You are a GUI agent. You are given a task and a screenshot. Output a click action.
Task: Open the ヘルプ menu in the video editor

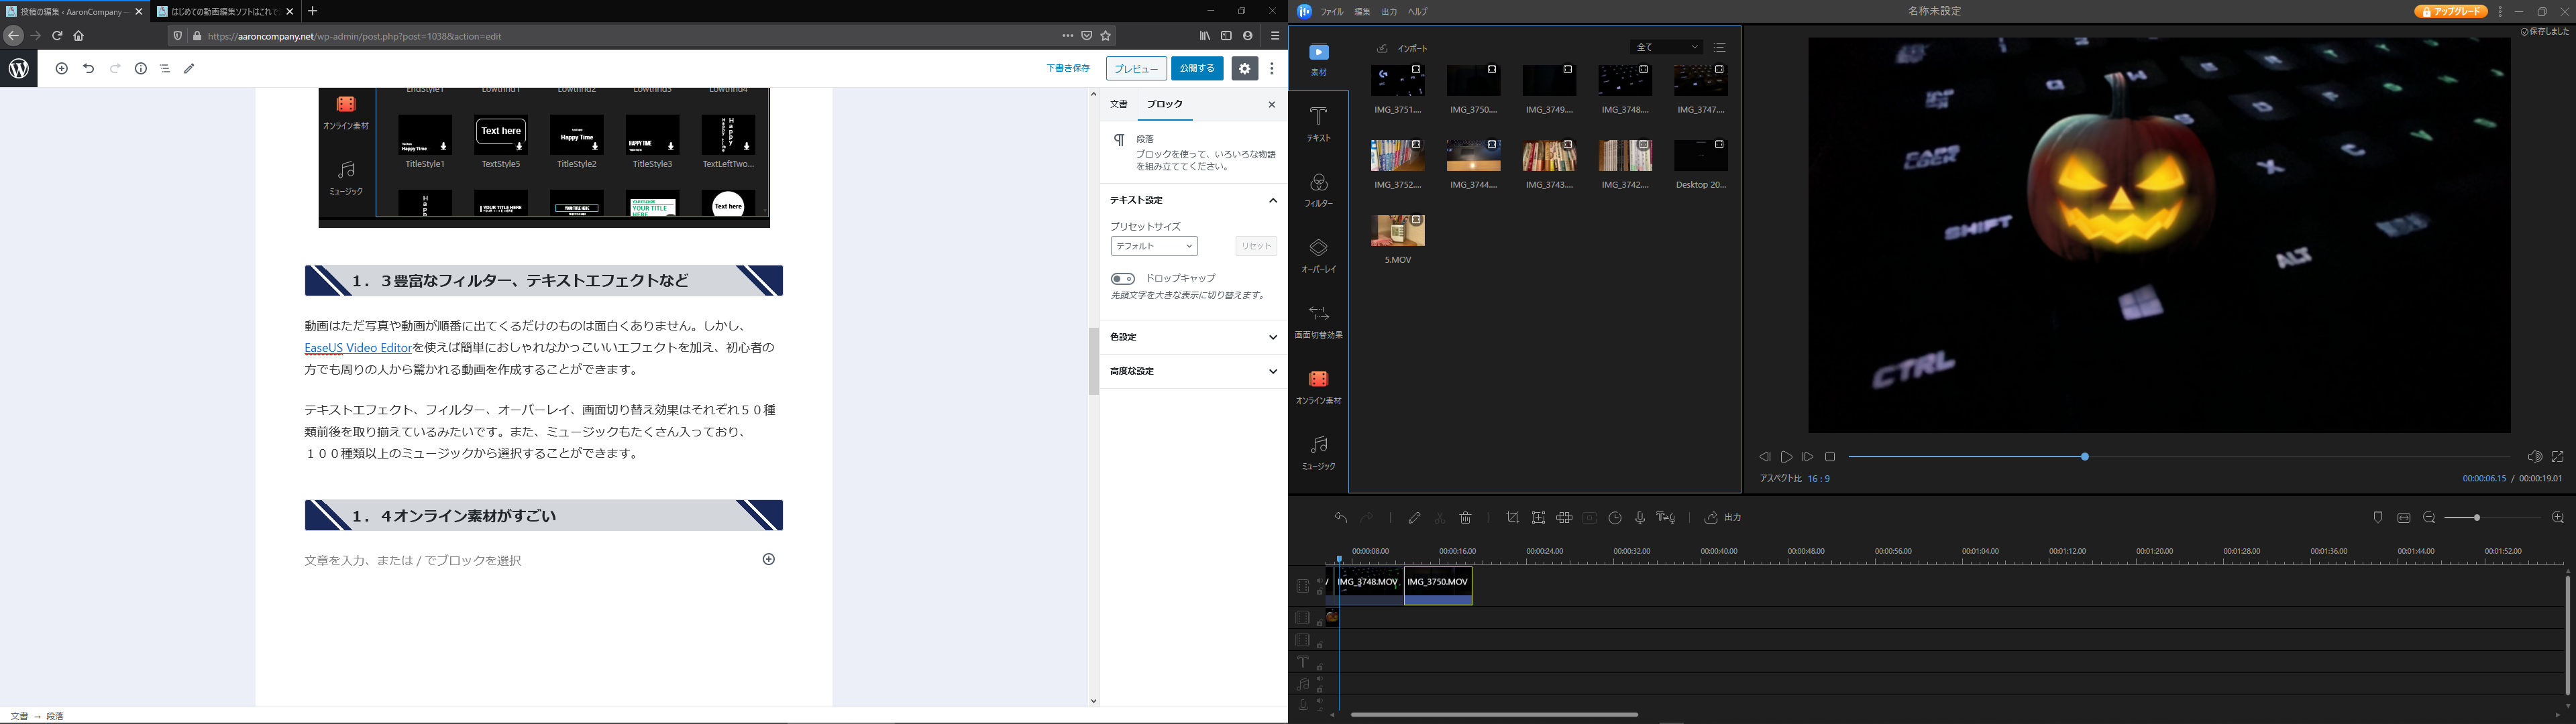point(1418,12)
